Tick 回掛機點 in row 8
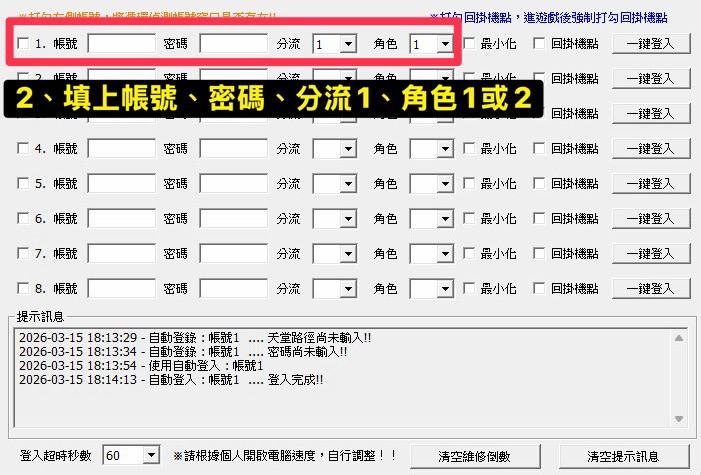This screenshot has width=701, height=475. pyautogui.click(x=539, y=288)
